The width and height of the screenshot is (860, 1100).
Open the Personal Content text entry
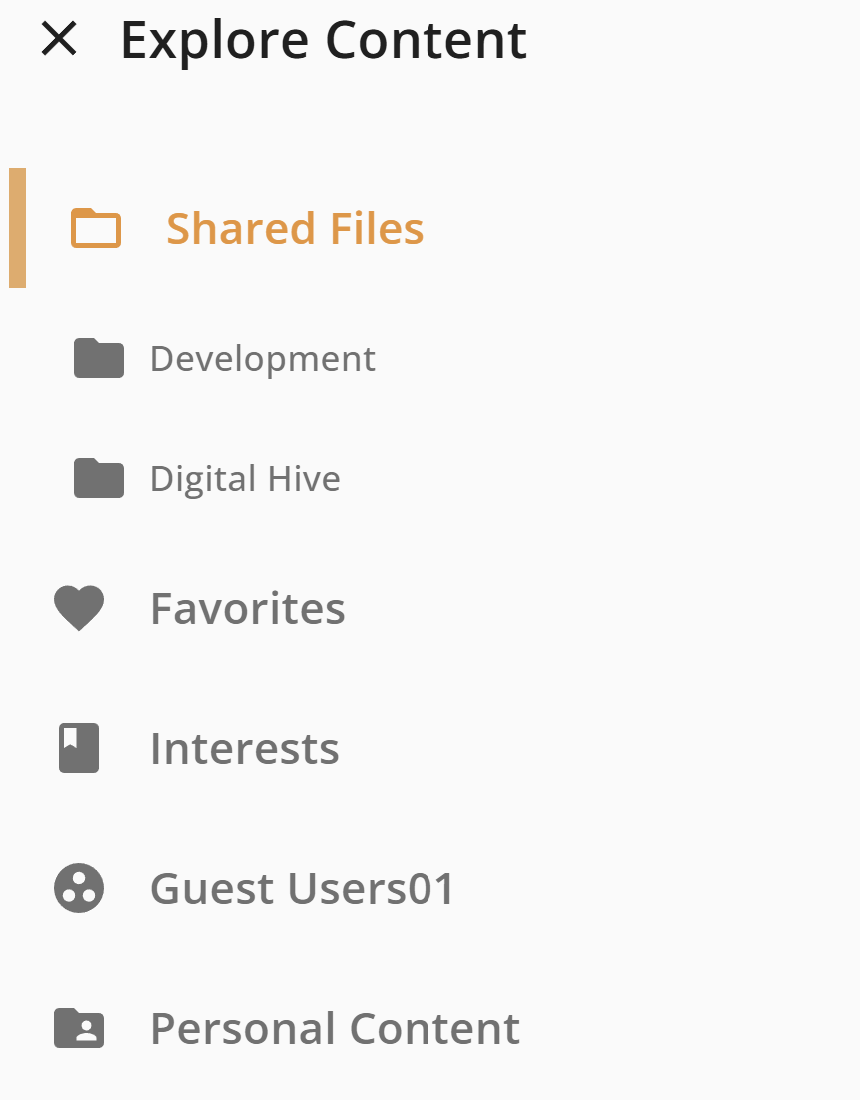tap(335, 1029)
